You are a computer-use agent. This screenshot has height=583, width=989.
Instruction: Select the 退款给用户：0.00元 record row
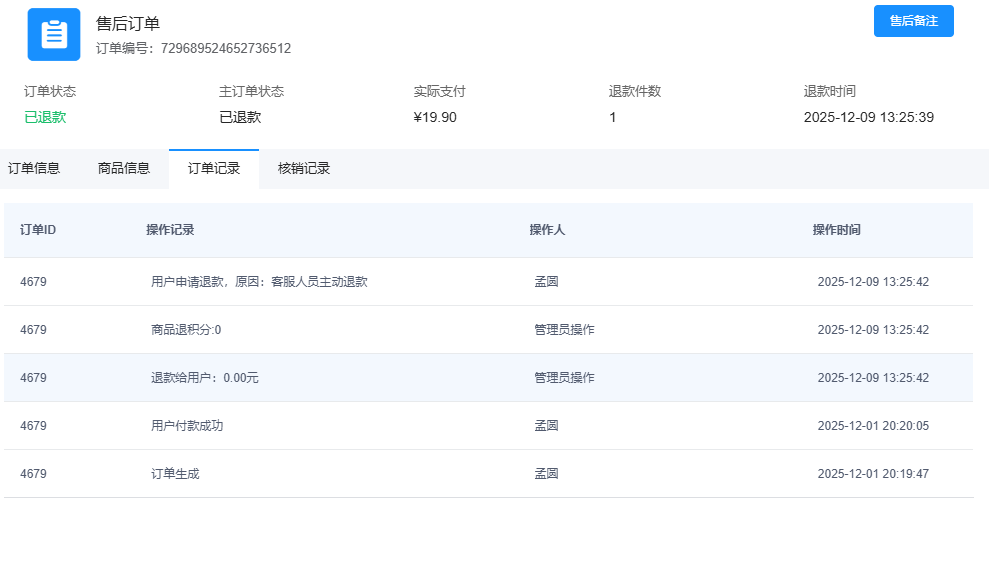[205, 378]
